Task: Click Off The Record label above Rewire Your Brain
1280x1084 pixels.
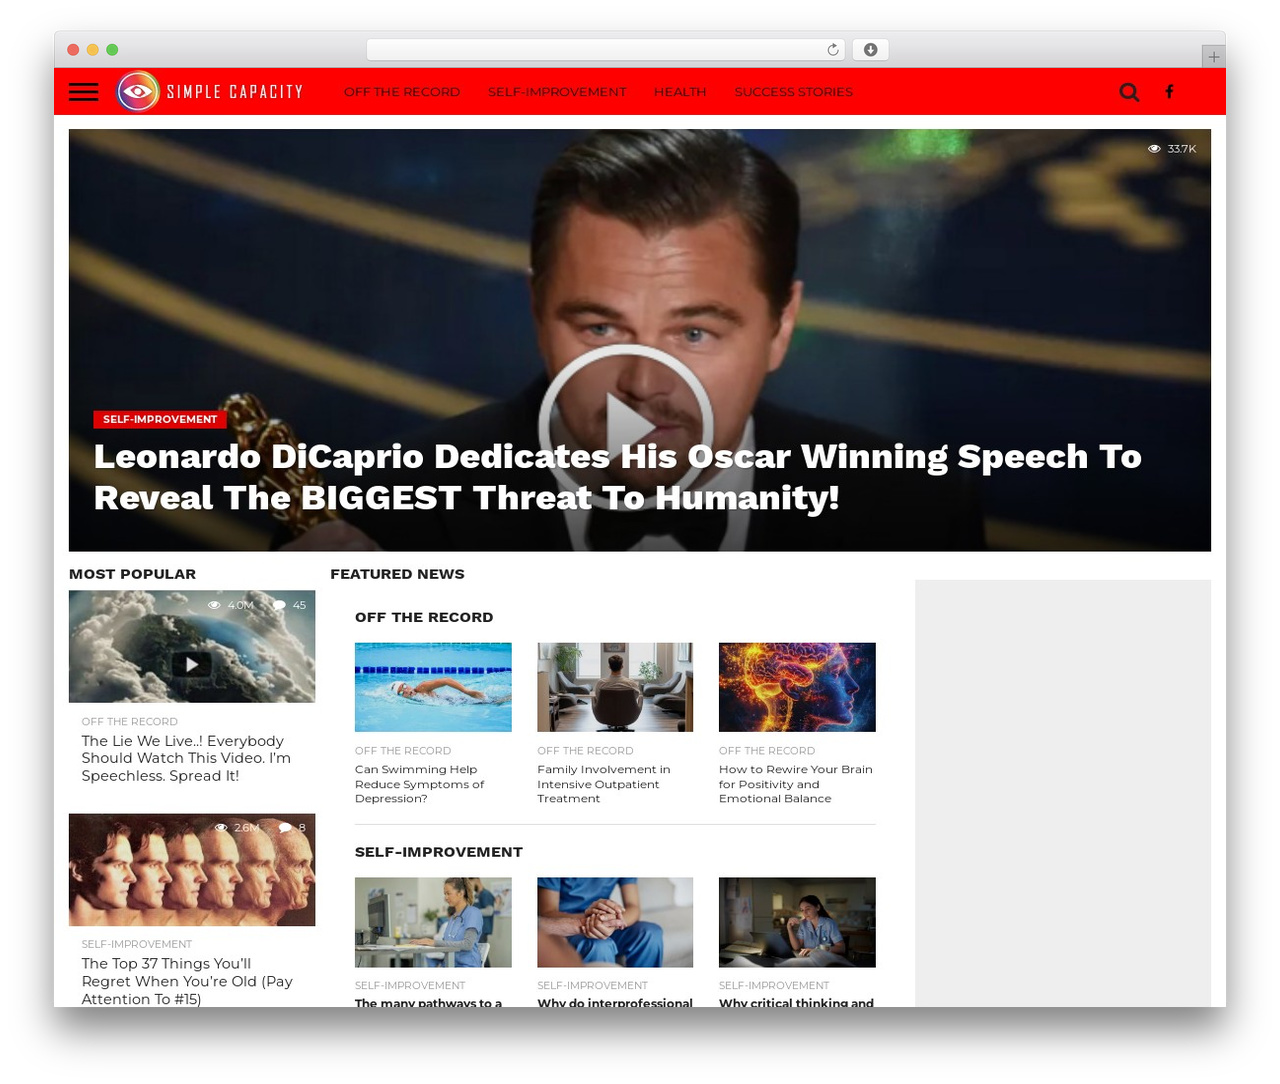Action: 767,751
